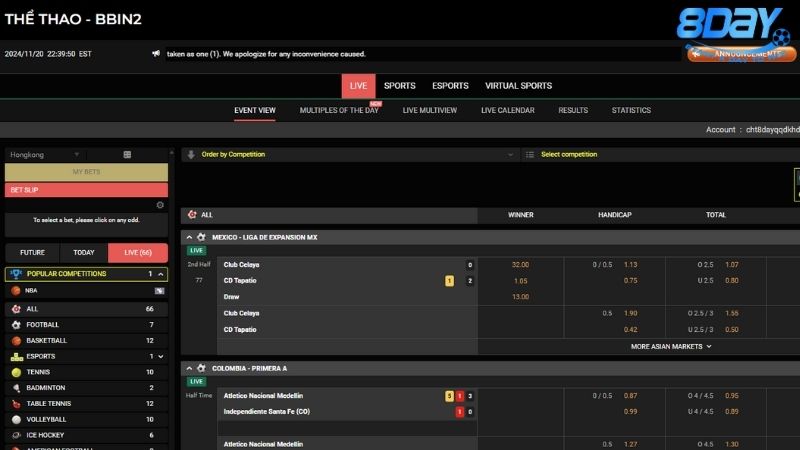Click the My Bets button
This screenshot has width=800, height=450.
(x=86, y=172)
